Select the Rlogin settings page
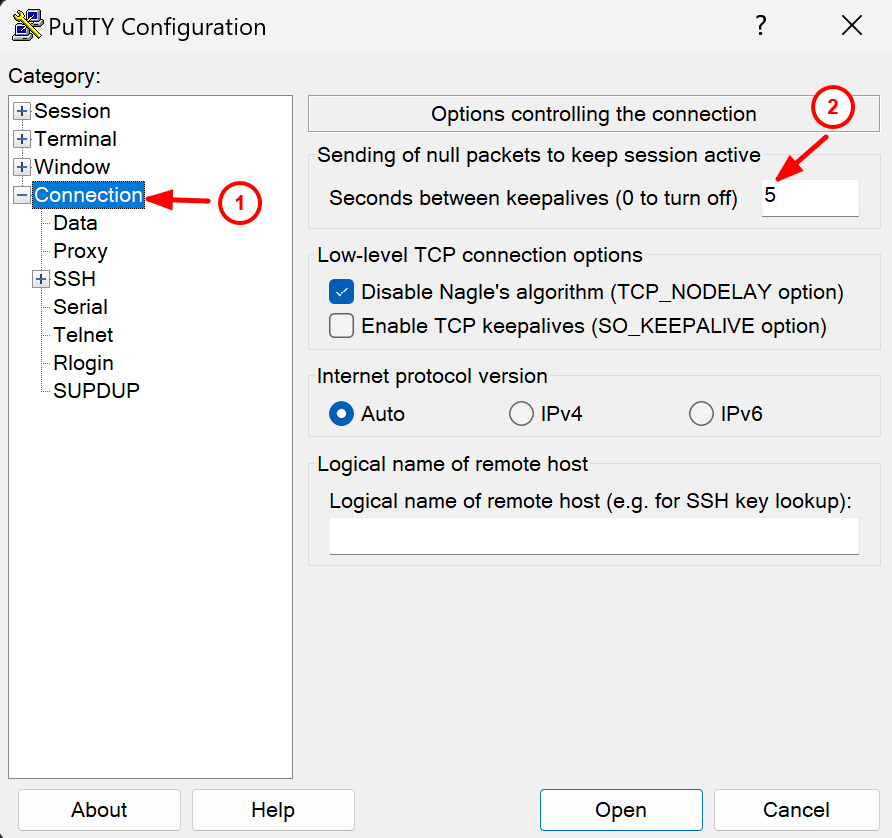 82,363
